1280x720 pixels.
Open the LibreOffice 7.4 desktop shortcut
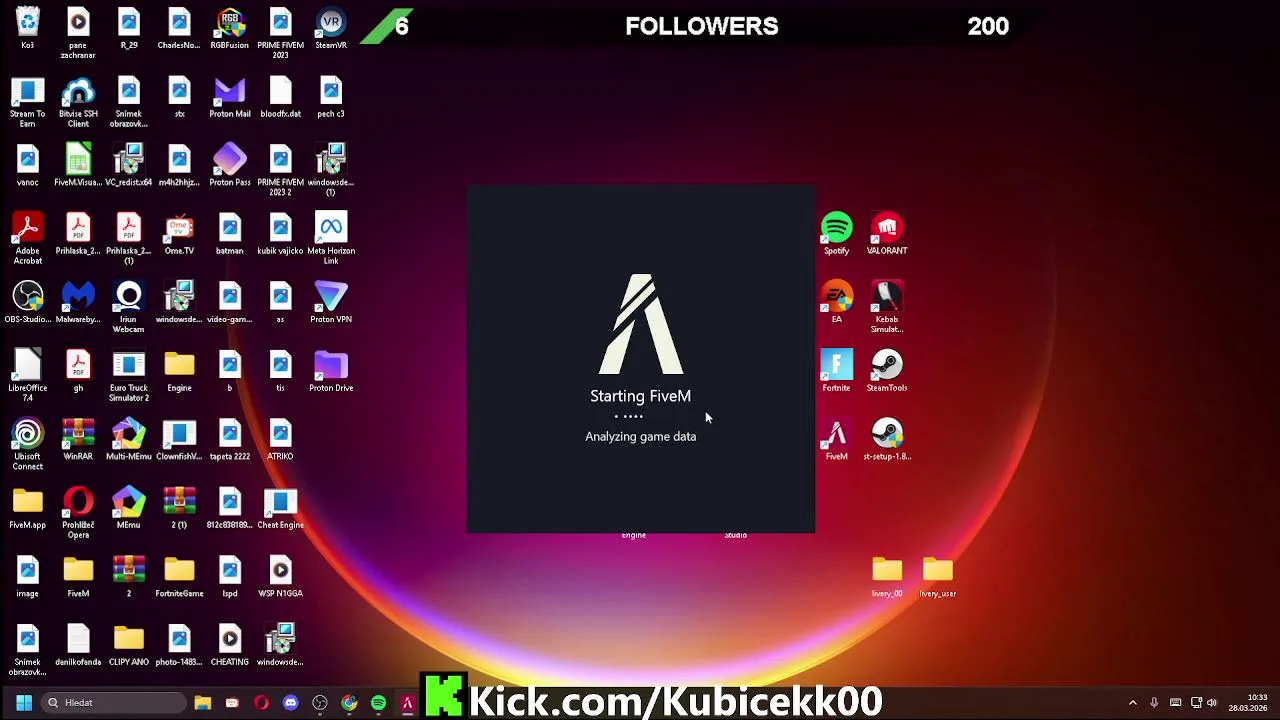(x=28, y=376)
